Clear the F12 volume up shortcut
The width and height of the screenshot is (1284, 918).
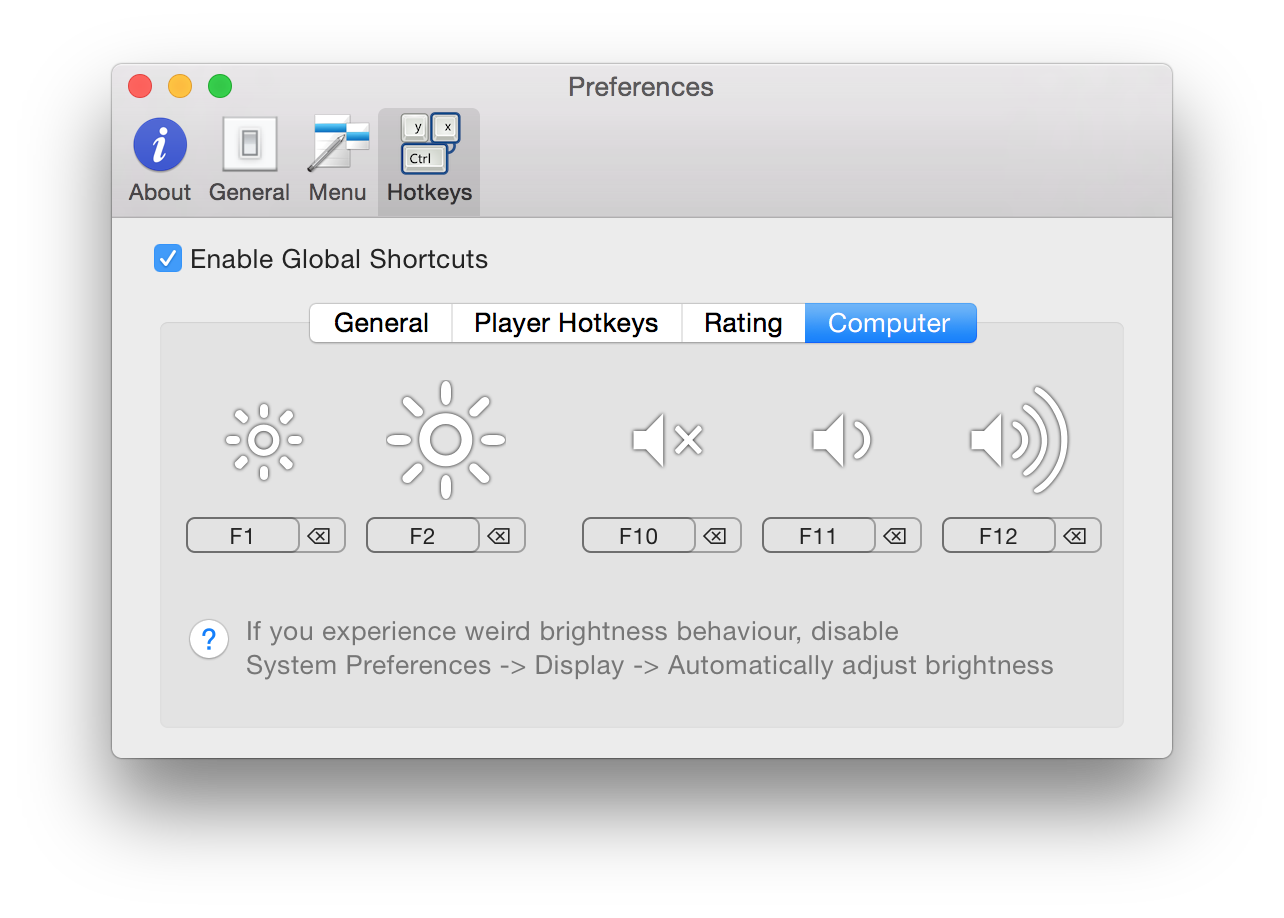[x=1075, y=536]
